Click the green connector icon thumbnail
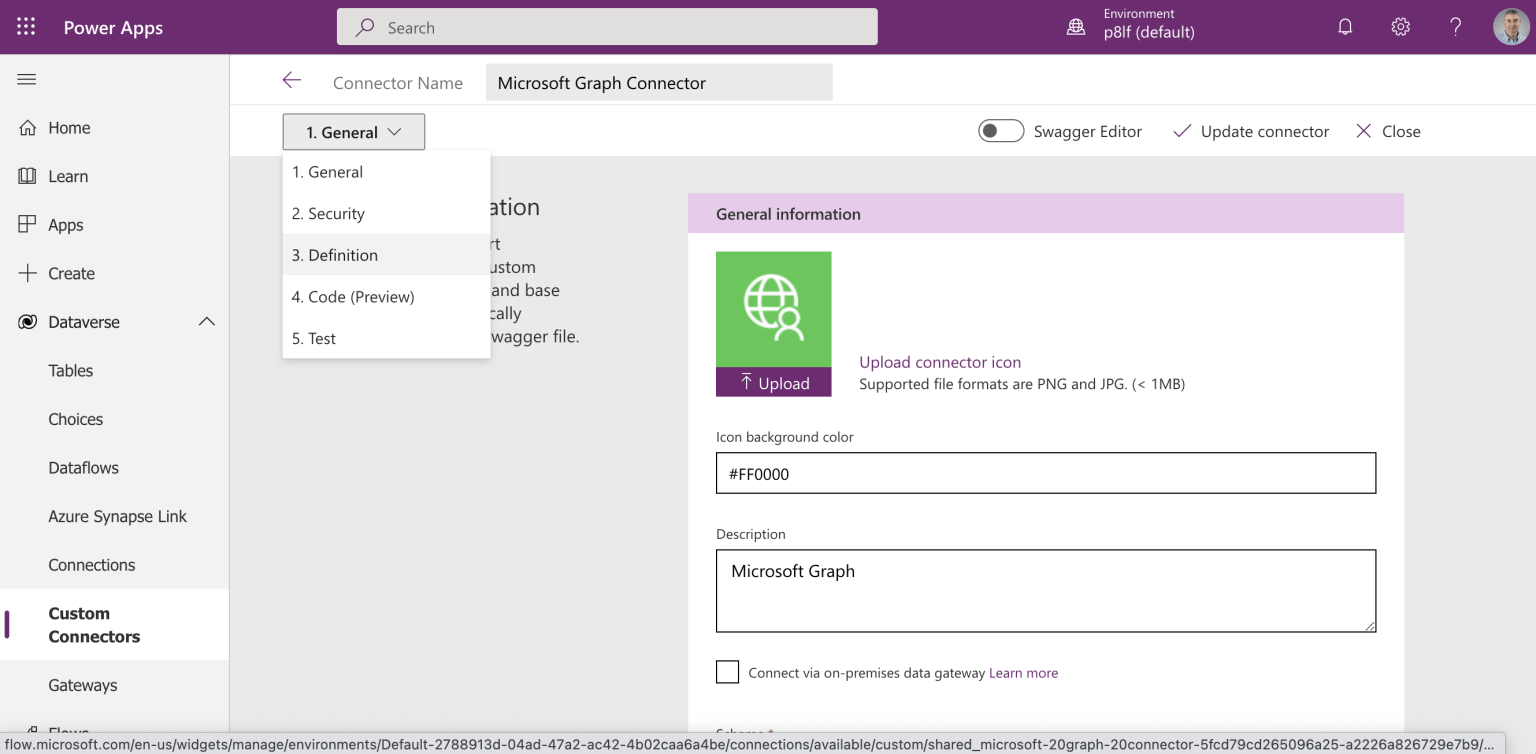Screen dimensions: 1536x754 (x=773, y=309)
